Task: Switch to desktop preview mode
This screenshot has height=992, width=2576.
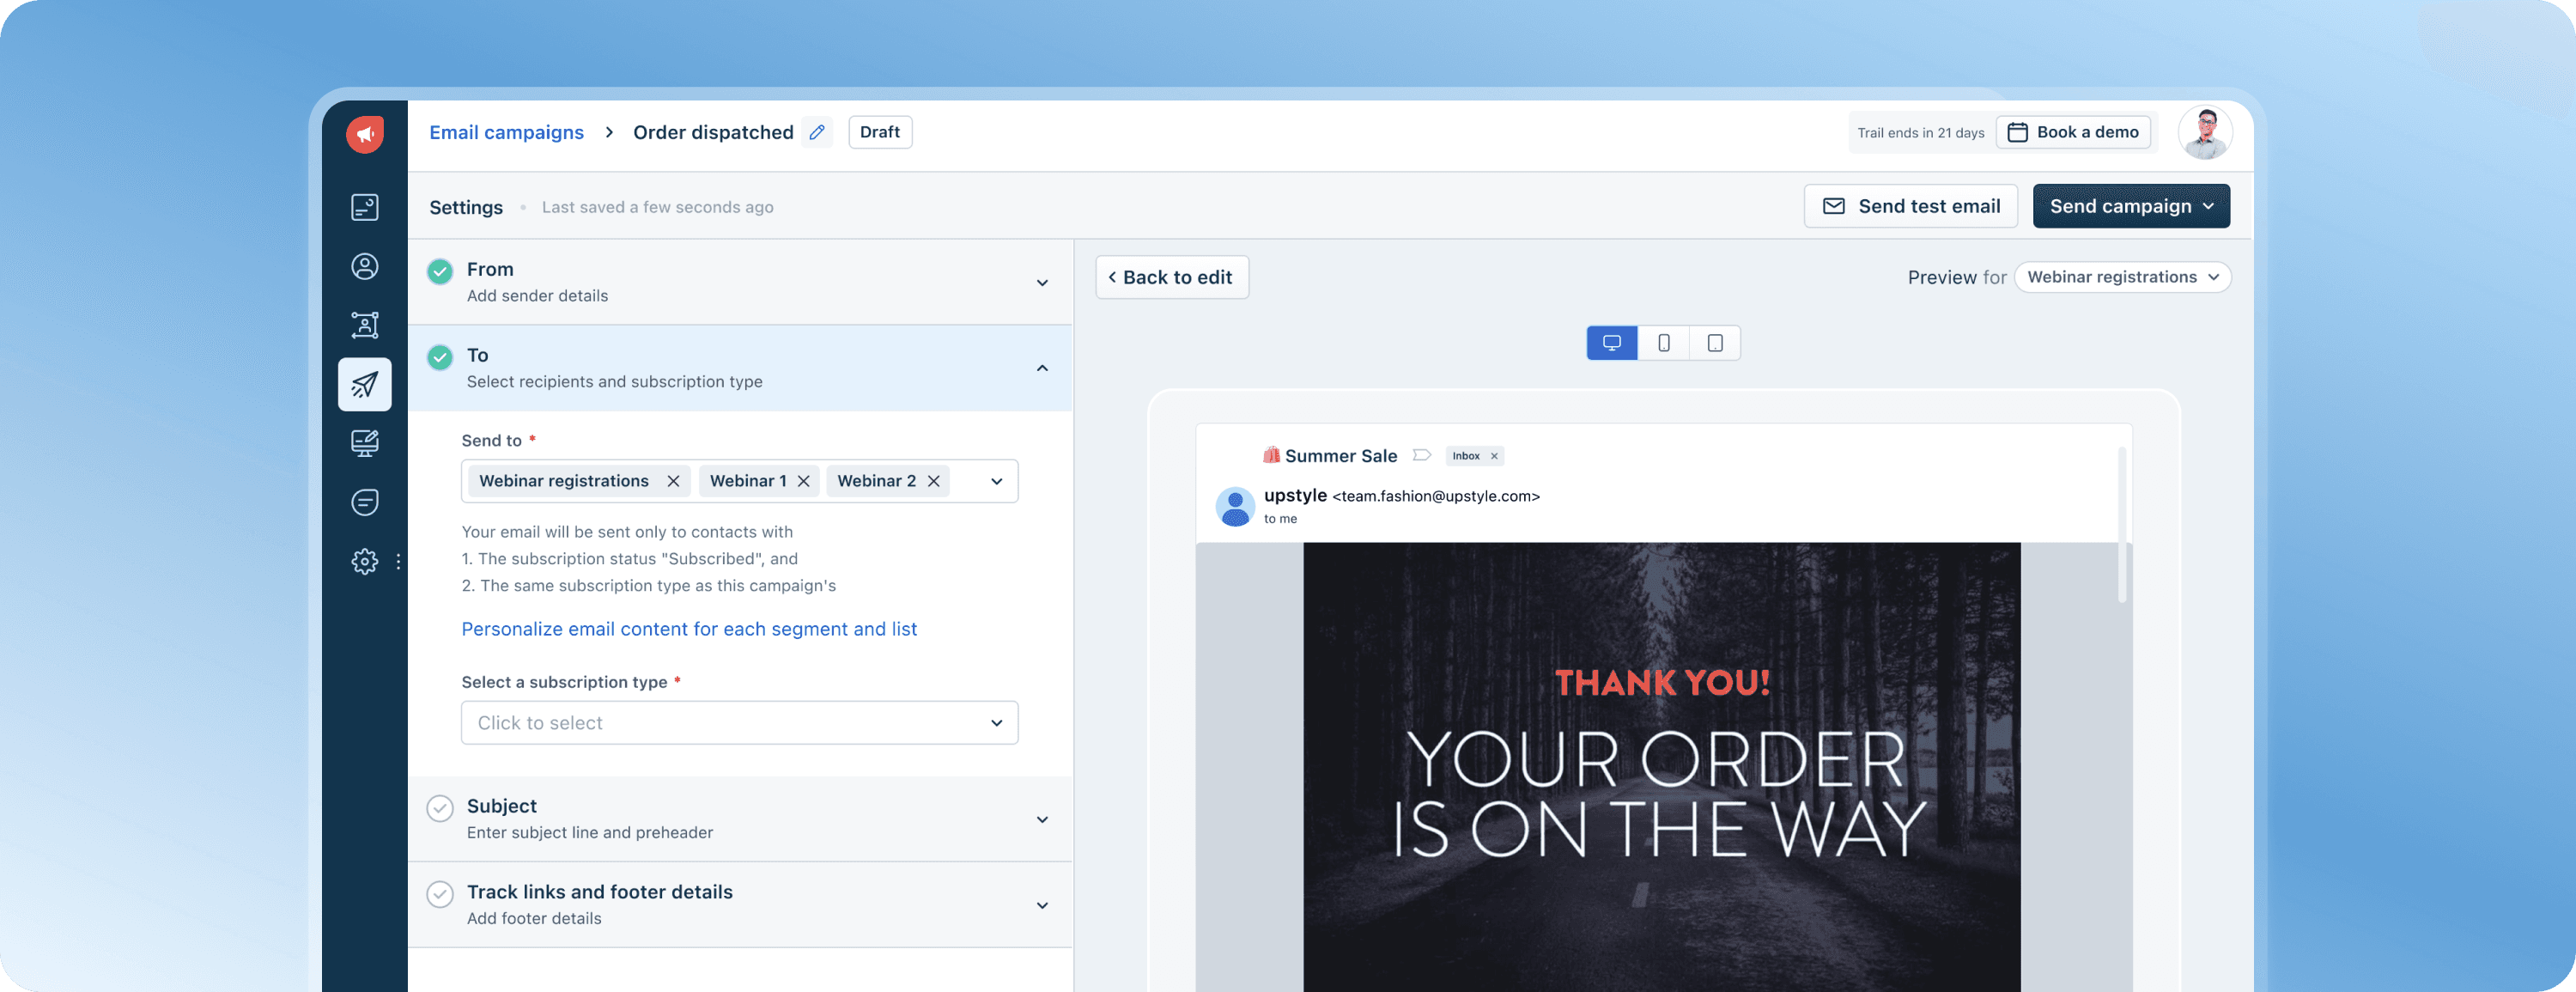Action: tap(1612, 343)
